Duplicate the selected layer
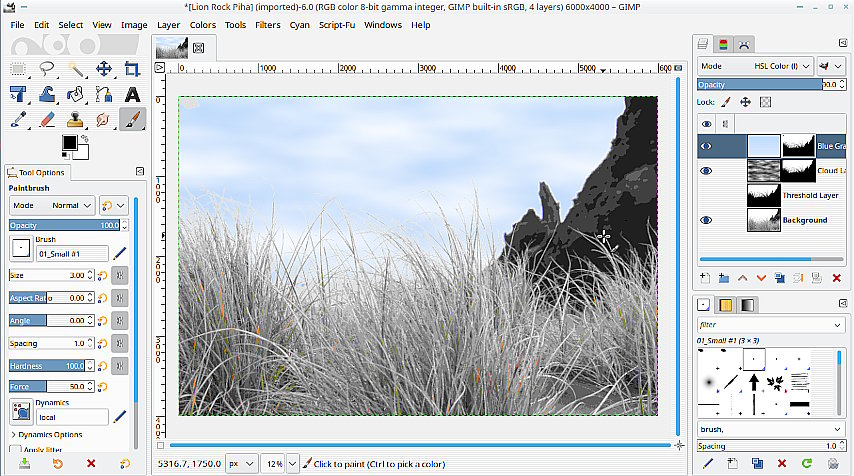854x476 pixels. point(780,278)
